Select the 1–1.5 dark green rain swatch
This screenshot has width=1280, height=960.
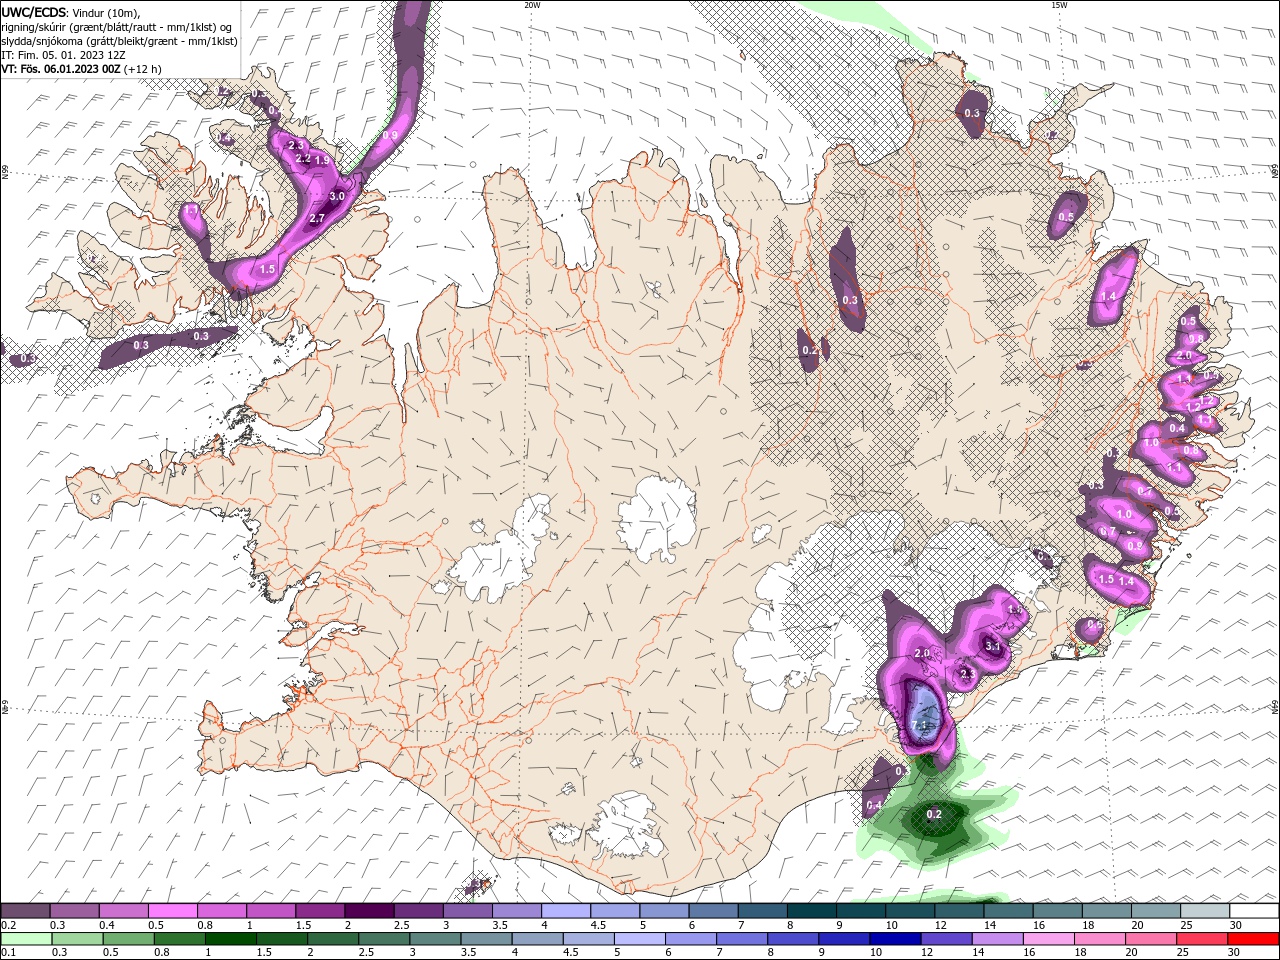230,939
